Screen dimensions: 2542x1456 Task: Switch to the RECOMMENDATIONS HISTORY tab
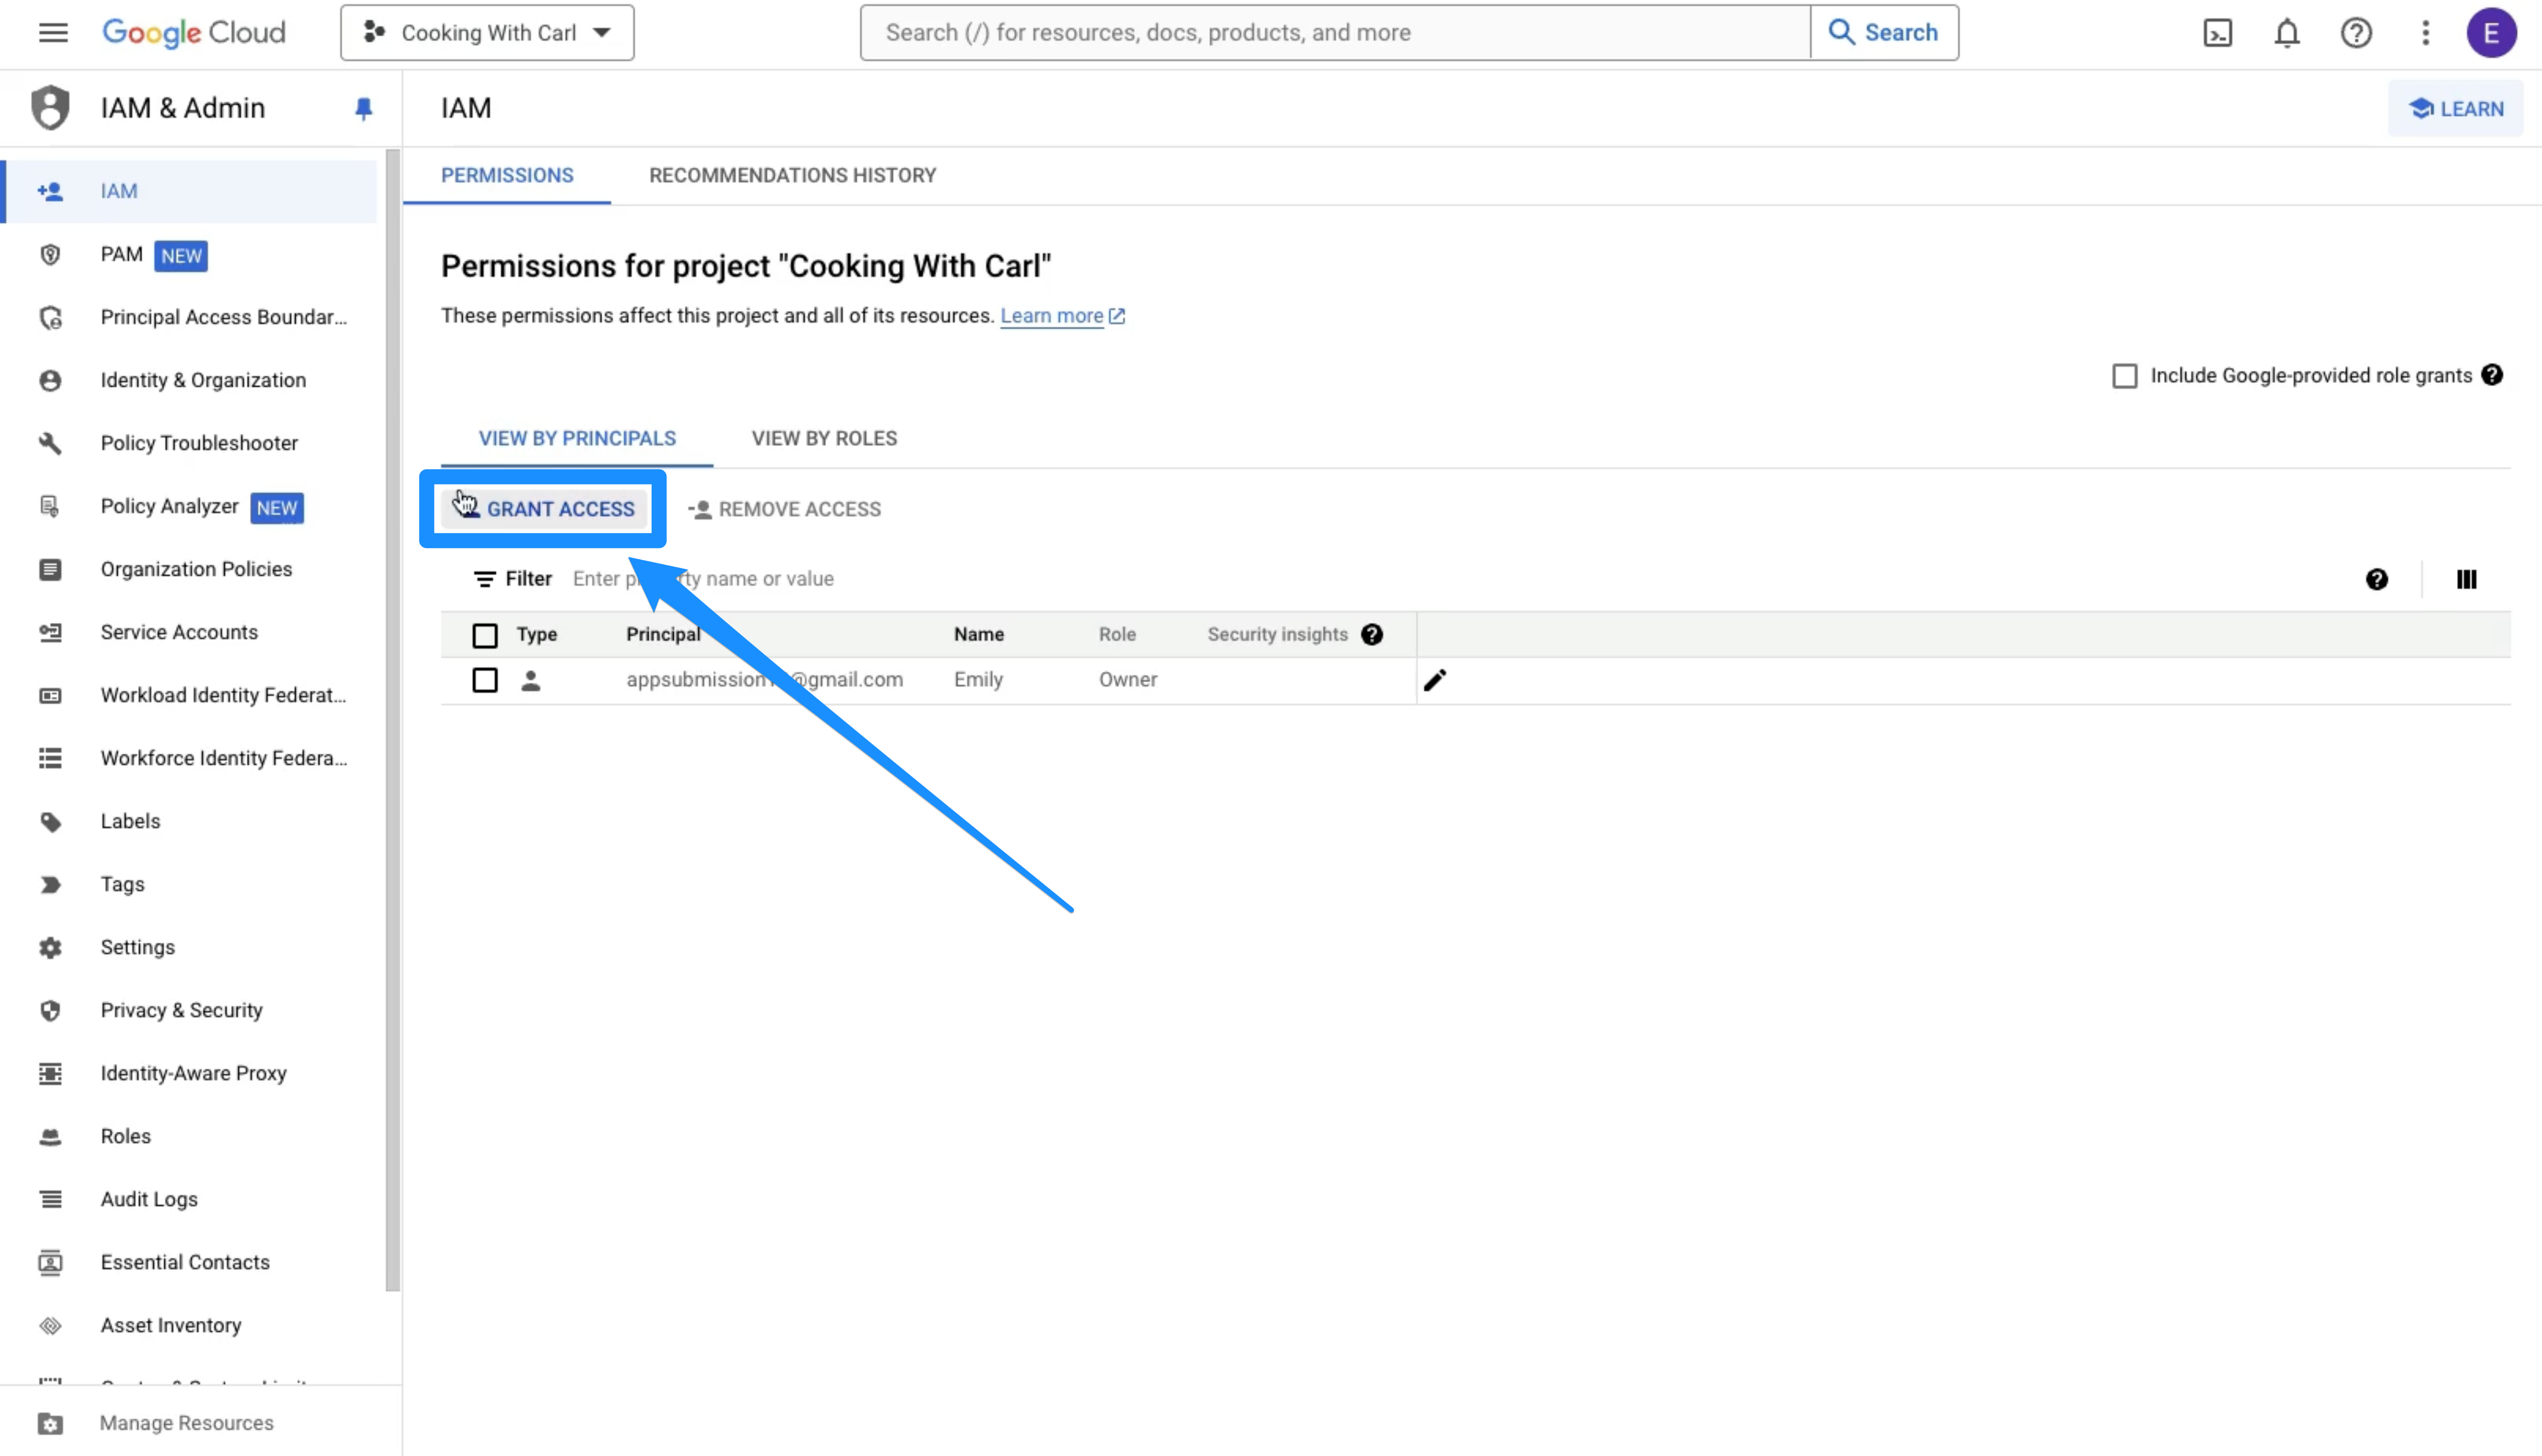[x=792, y=175]
